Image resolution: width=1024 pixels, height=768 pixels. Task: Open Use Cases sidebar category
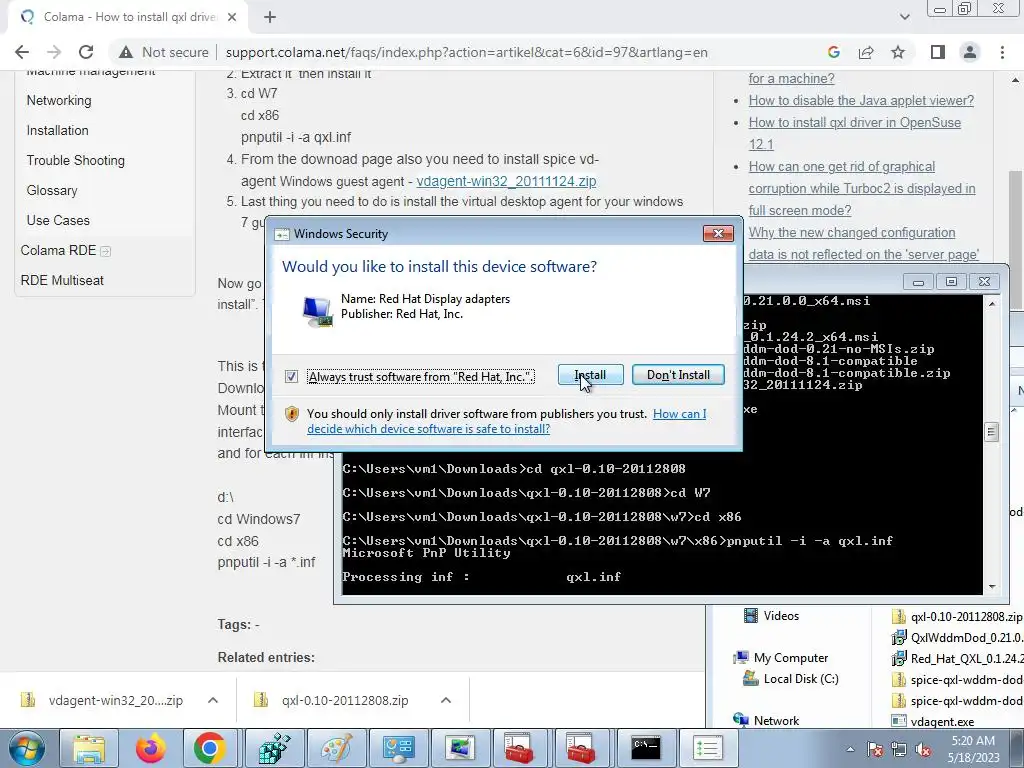[58, 221]
